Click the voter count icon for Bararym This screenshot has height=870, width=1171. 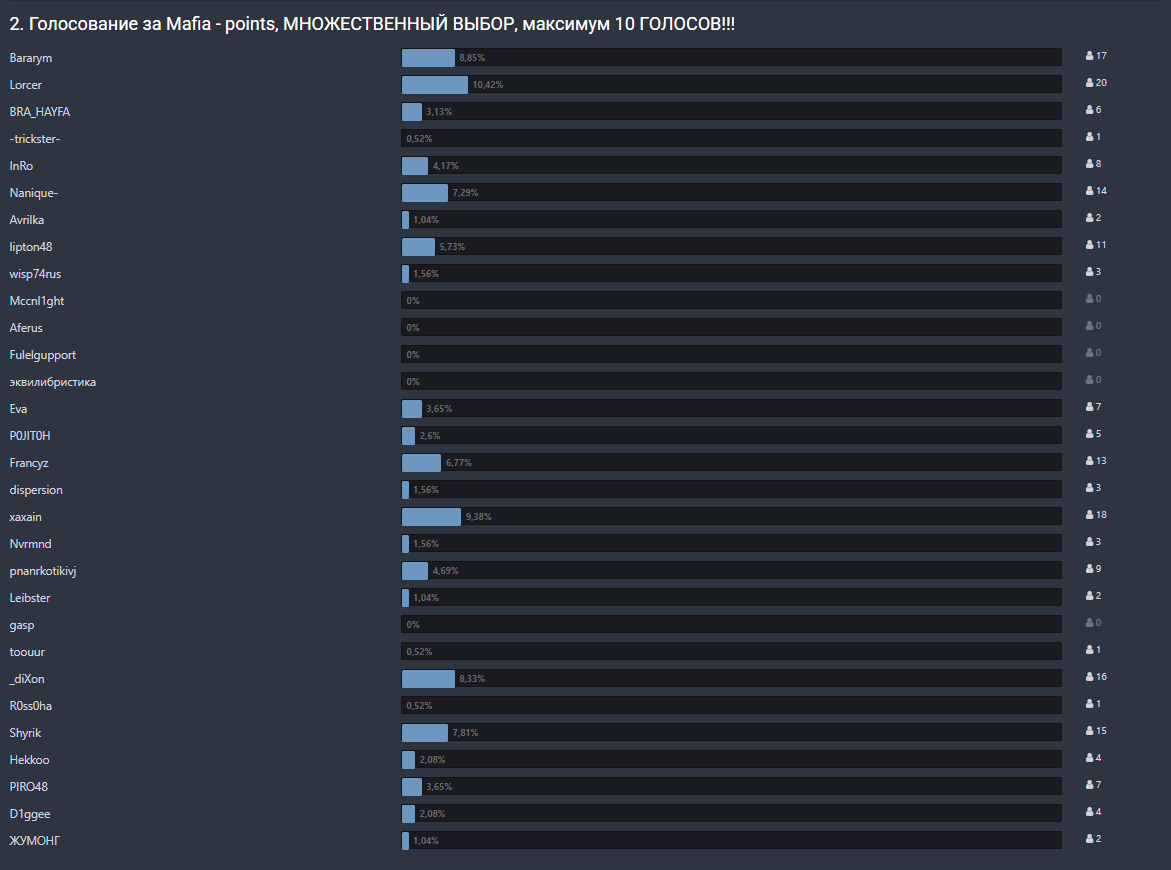[1089, 56]
